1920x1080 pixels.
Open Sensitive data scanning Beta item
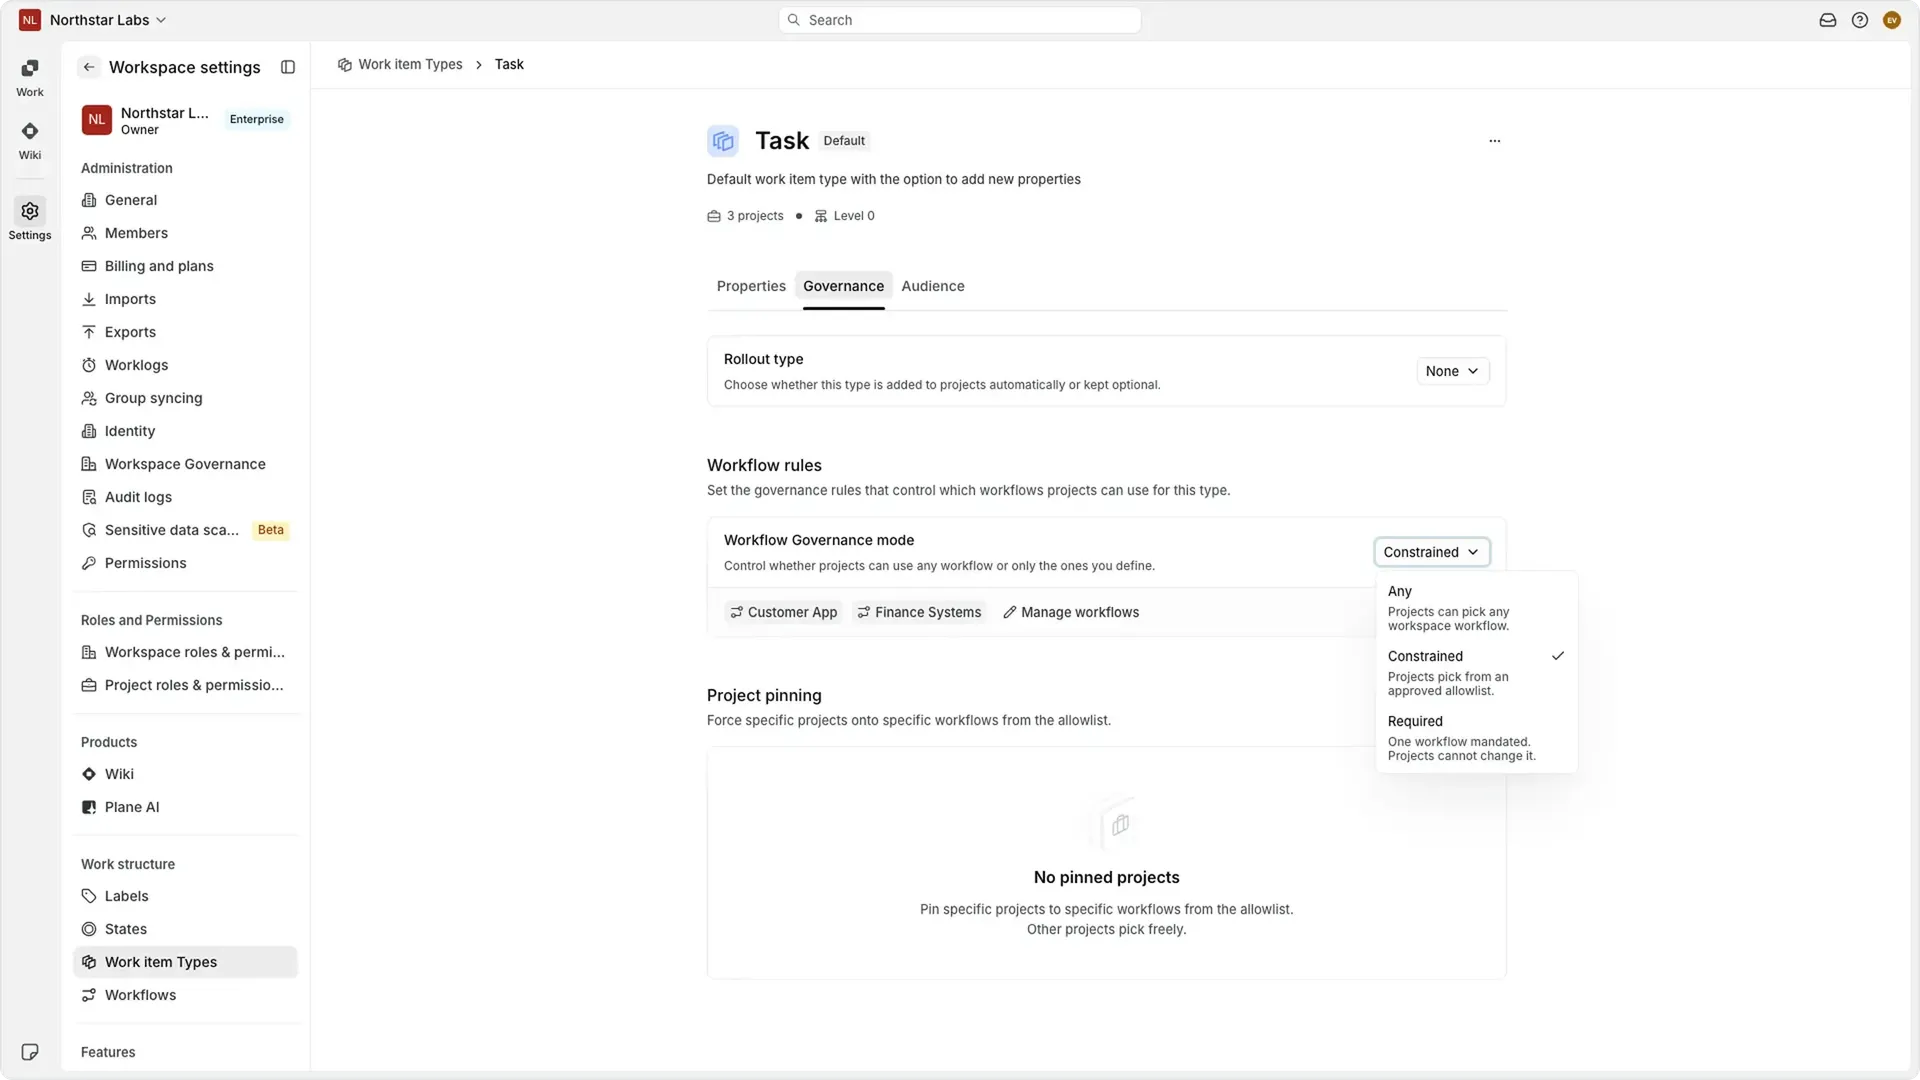[x=185, y=530]
